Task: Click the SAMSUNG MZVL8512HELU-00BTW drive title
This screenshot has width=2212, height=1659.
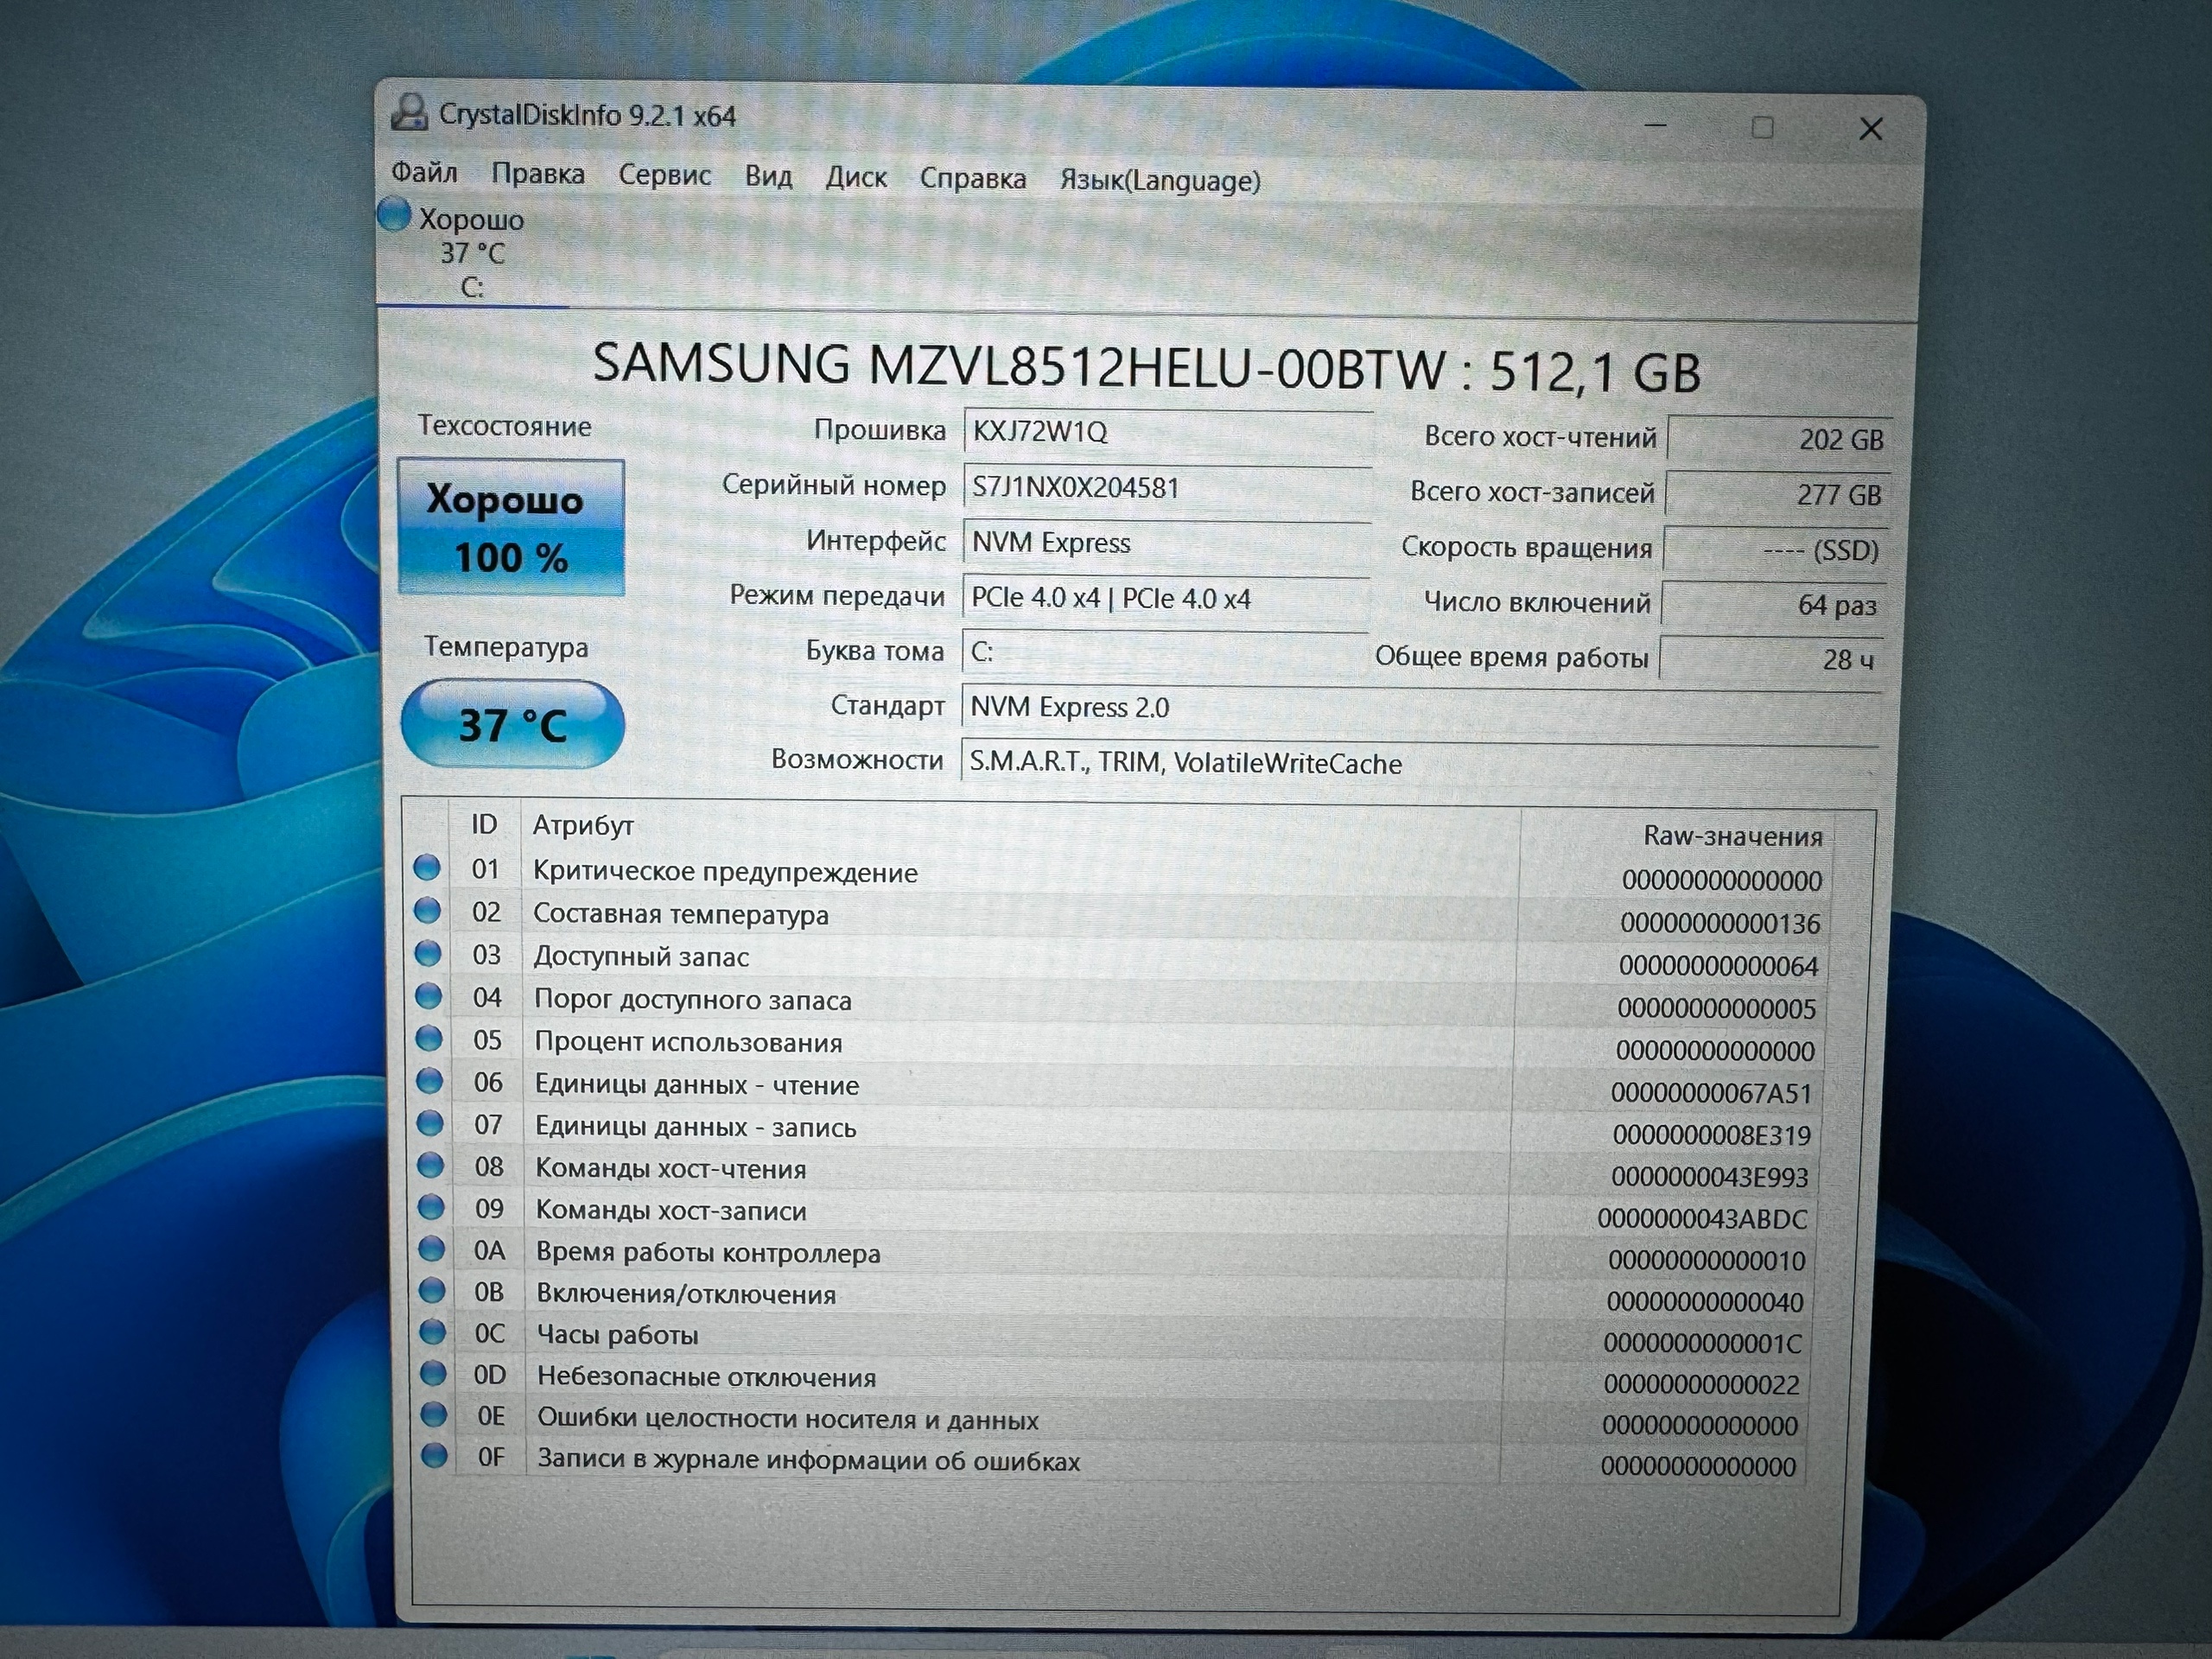Action: [1147, 368]
